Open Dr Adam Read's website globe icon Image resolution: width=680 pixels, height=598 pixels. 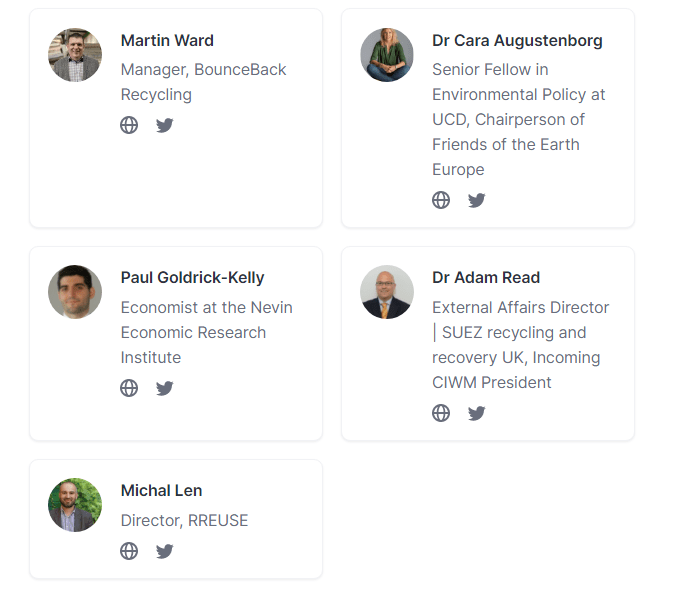[x=441, y=413]
